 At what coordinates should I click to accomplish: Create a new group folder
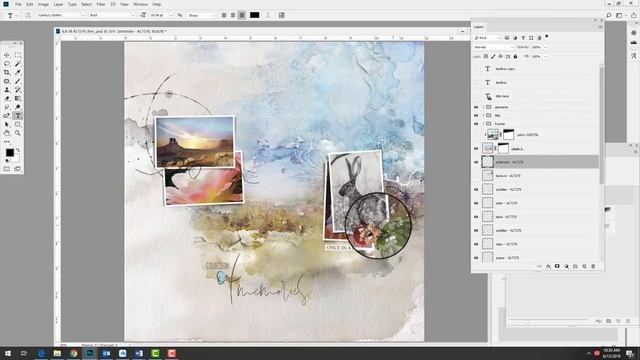click(575, 266)
